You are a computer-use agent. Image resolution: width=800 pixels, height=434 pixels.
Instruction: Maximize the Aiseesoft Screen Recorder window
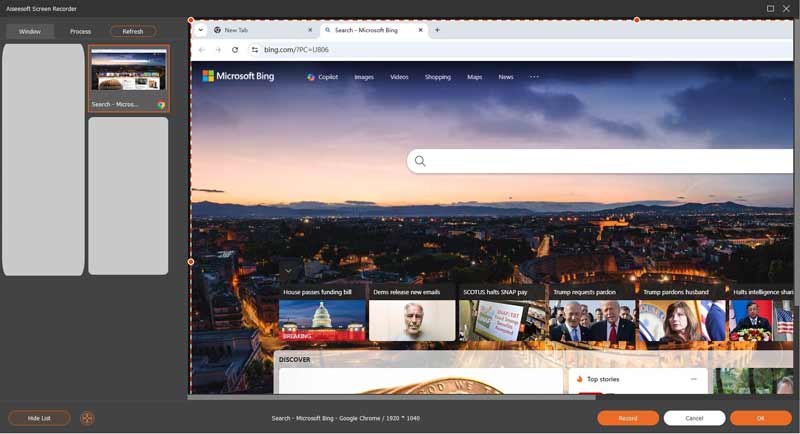(x=770, y=8)
